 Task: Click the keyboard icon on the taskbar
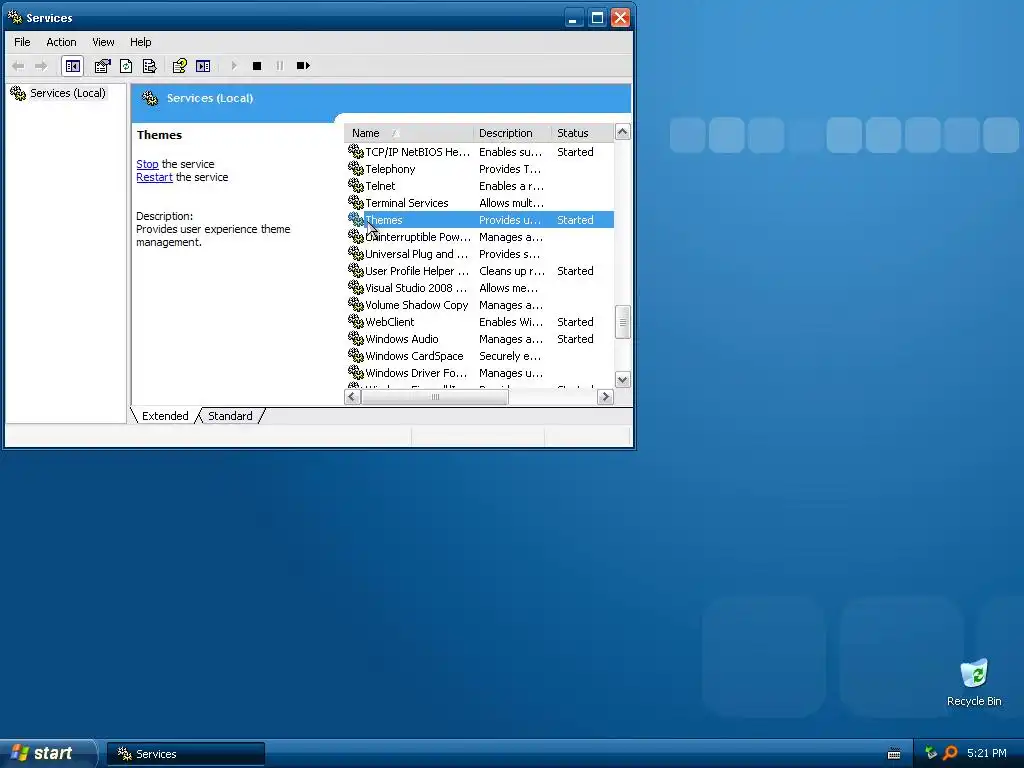pyautogui.click(x=894, y=754)
